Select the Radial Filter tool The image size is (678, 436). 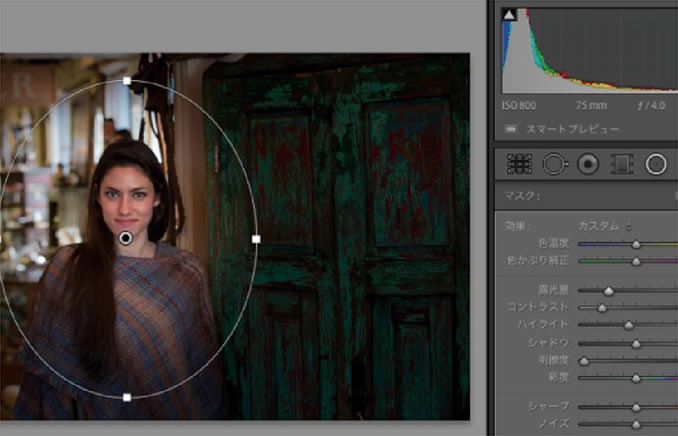coord(656,164)
